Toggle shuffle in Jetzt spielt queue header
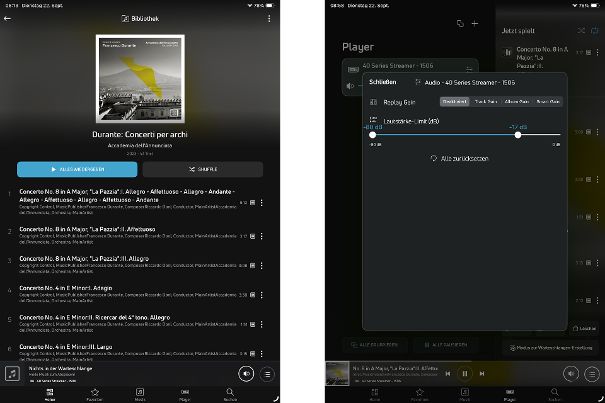This screenshot has width=605, height=403. pyautogui.click(x=581, y=30)
